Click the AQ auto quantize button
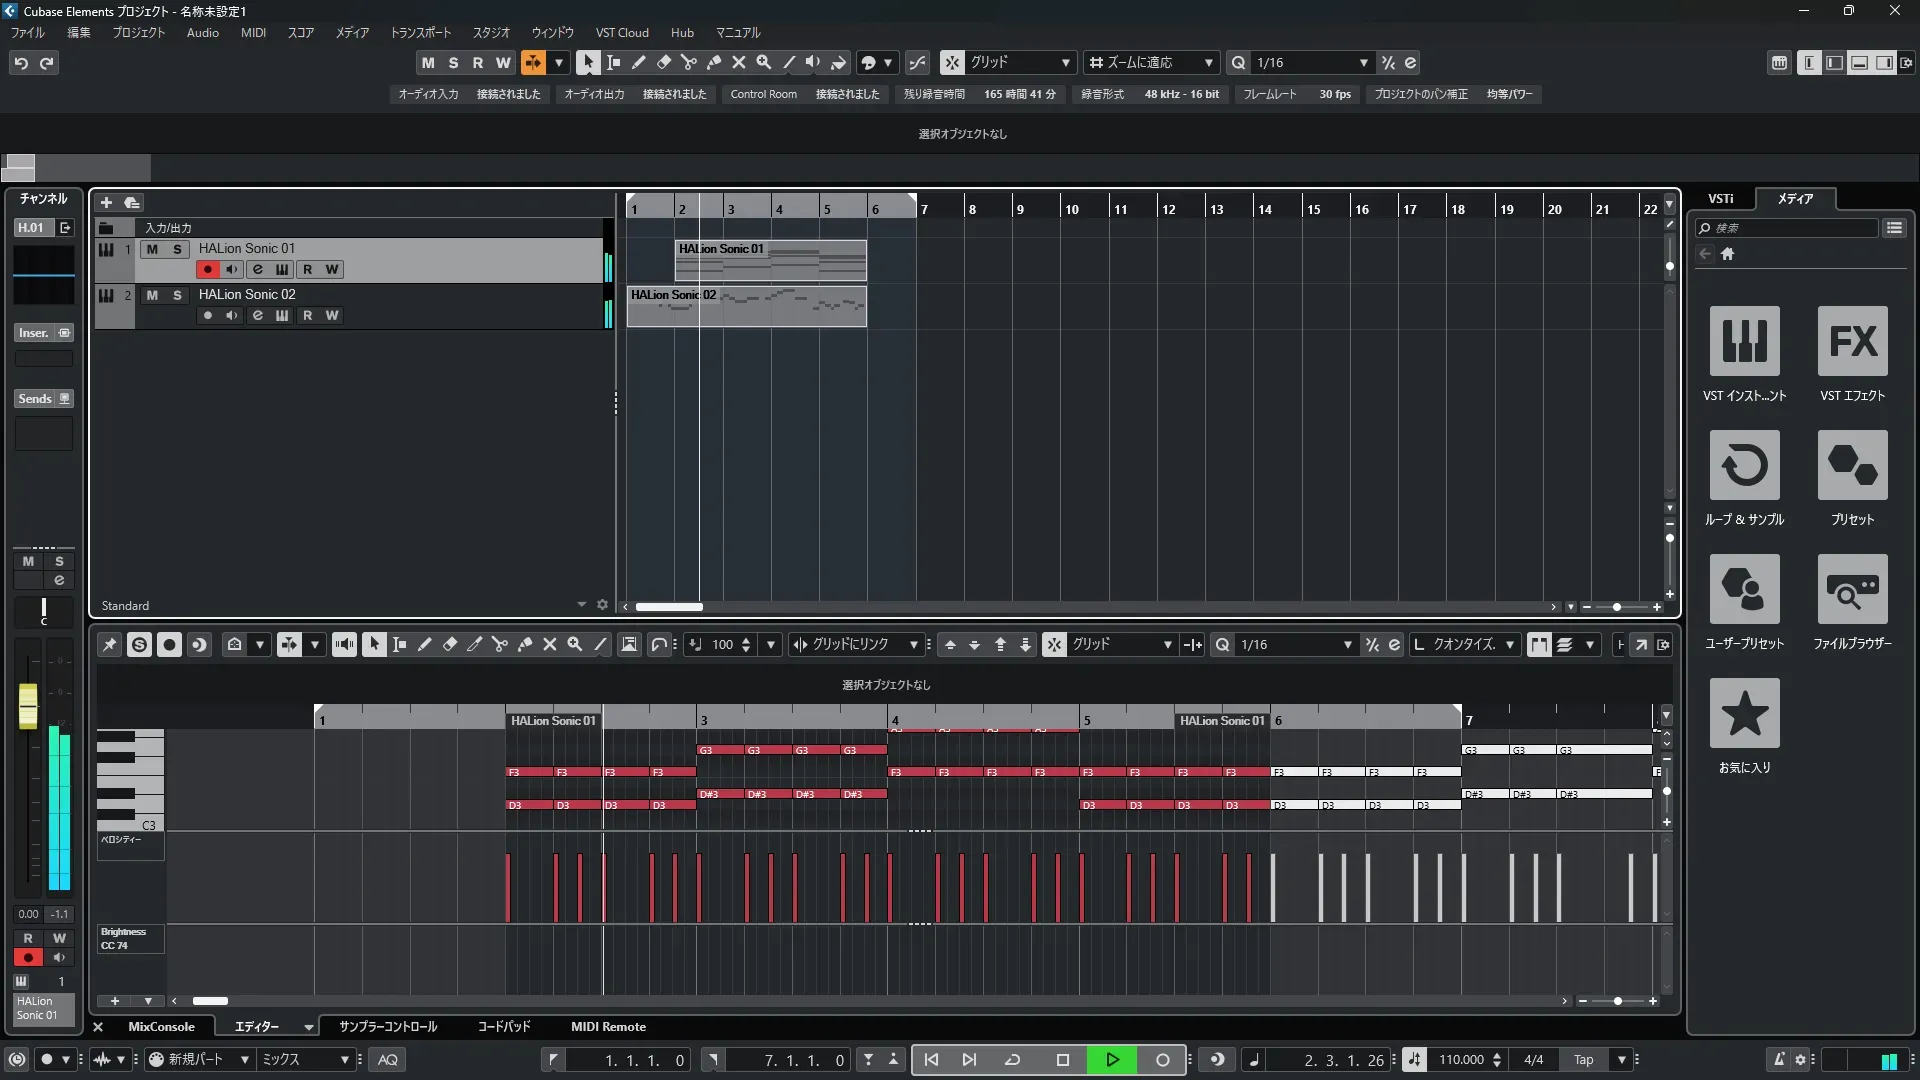 click(x=388, y=1060)
